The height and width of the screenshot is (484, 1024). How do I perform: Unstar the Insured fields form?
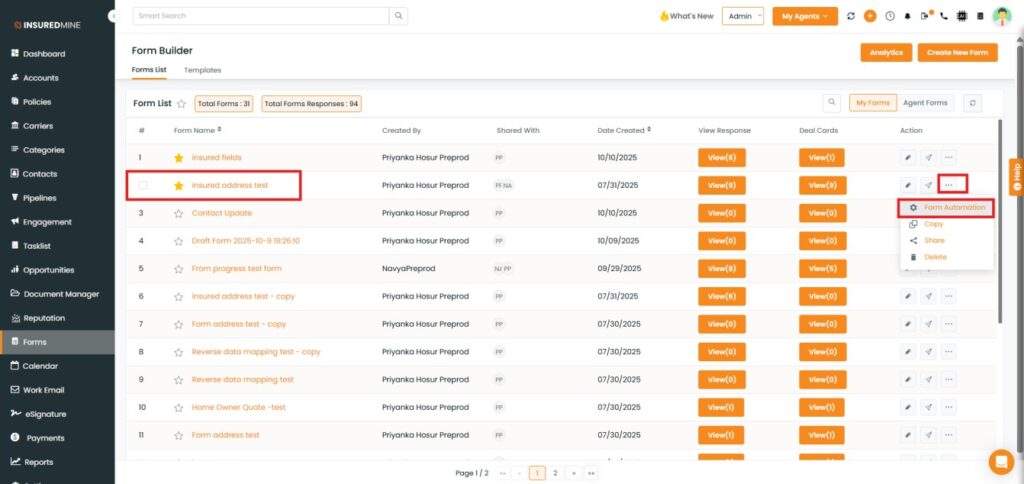point(179,157)
